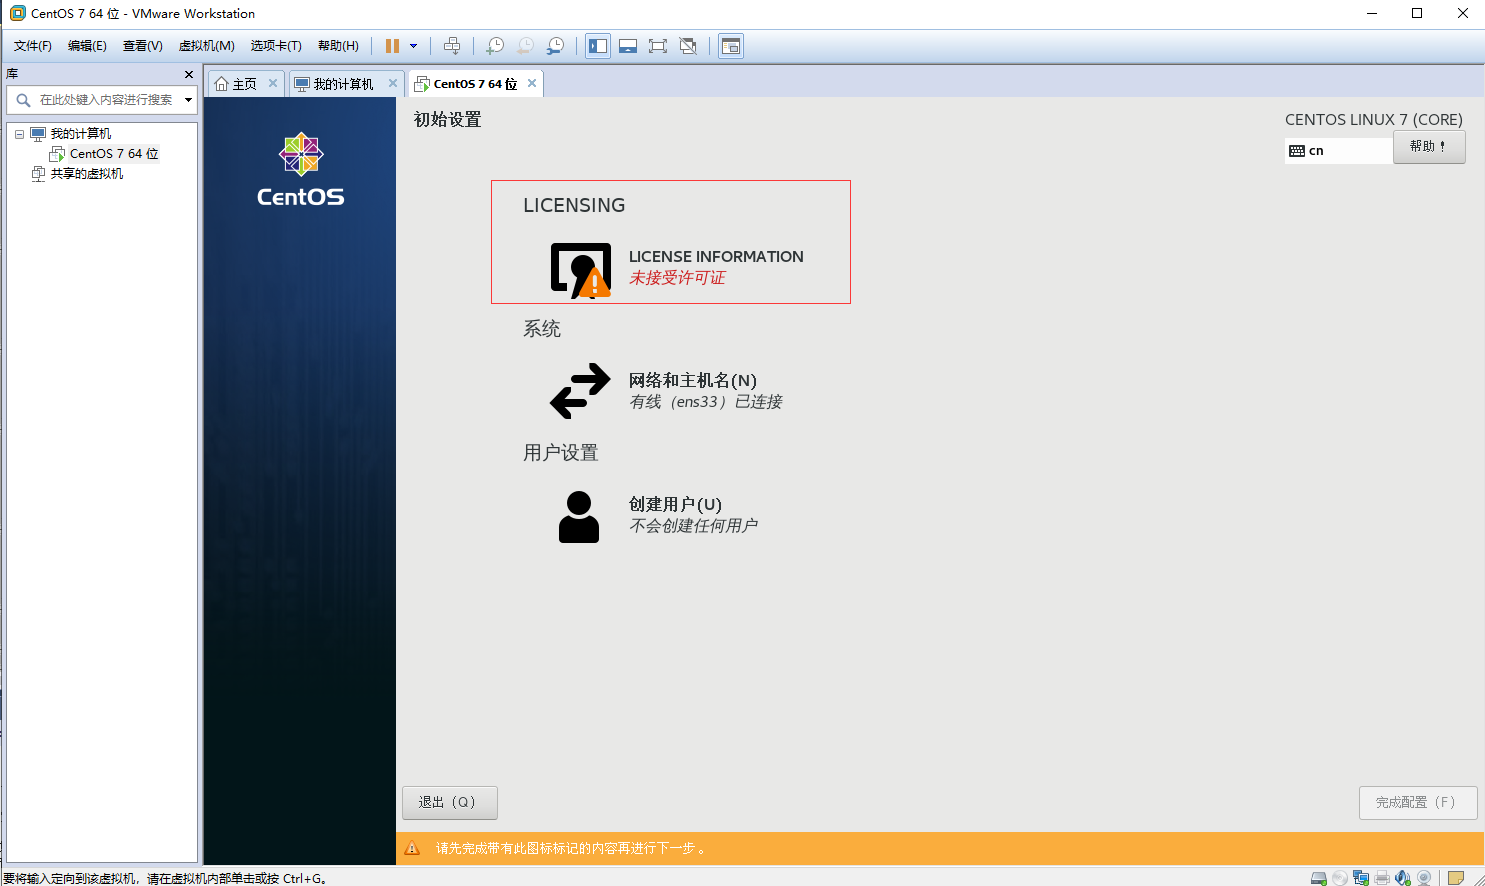Click the CD/DVD drive status icon
Viewport: 1485px width, 886px height.
[x=1340, y=878]
